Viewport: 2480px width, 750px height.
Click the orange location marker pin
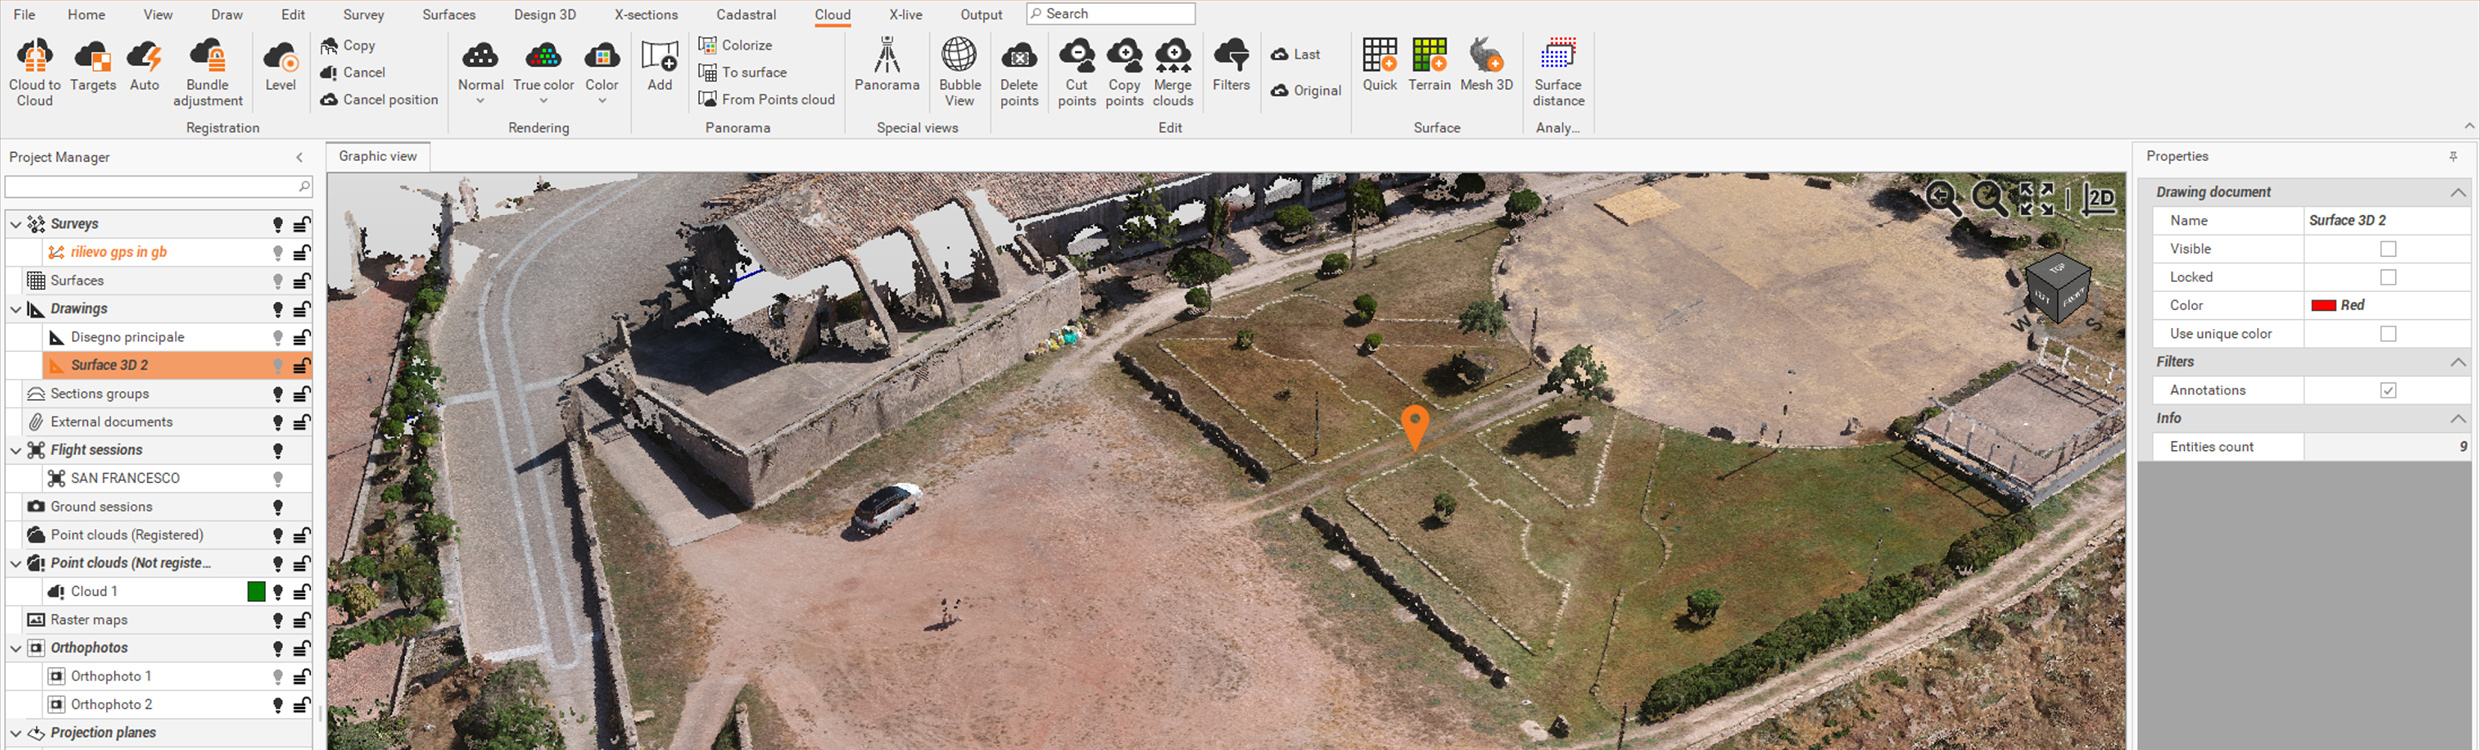pyautogui.click(x=1415, y=427)
